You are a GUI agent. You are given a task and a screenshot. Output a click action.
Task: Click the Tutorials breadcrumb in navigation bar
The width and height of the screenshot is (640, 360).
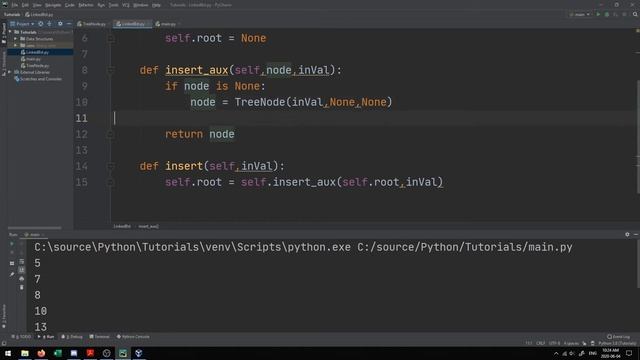(12, 15)
